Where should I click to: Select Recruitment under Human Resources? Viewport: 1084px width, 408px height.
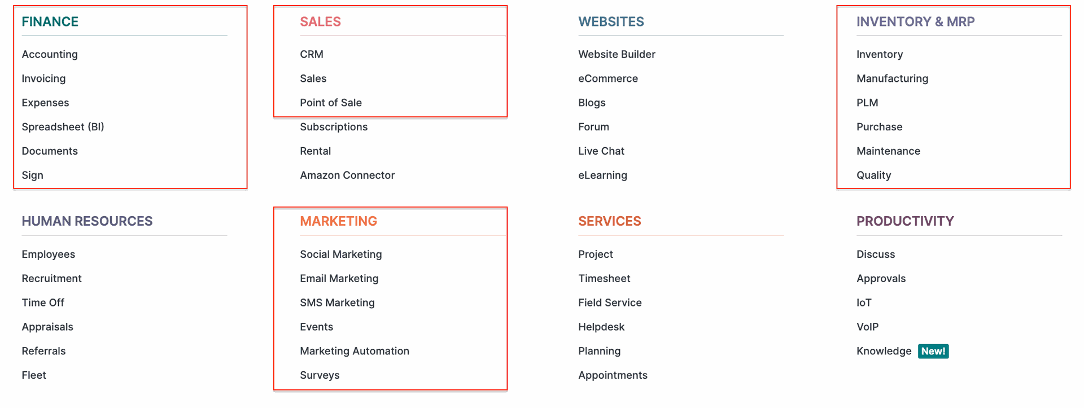[x=51, y=279]
